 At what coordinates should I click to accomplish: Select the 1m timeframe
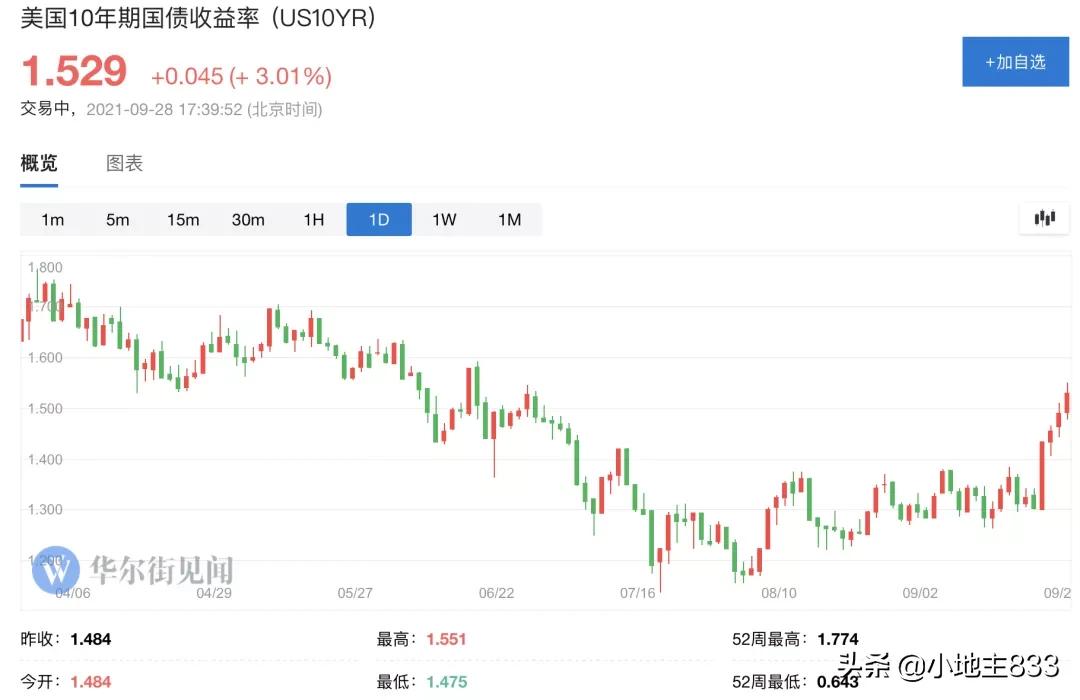[x=53, y=220]
